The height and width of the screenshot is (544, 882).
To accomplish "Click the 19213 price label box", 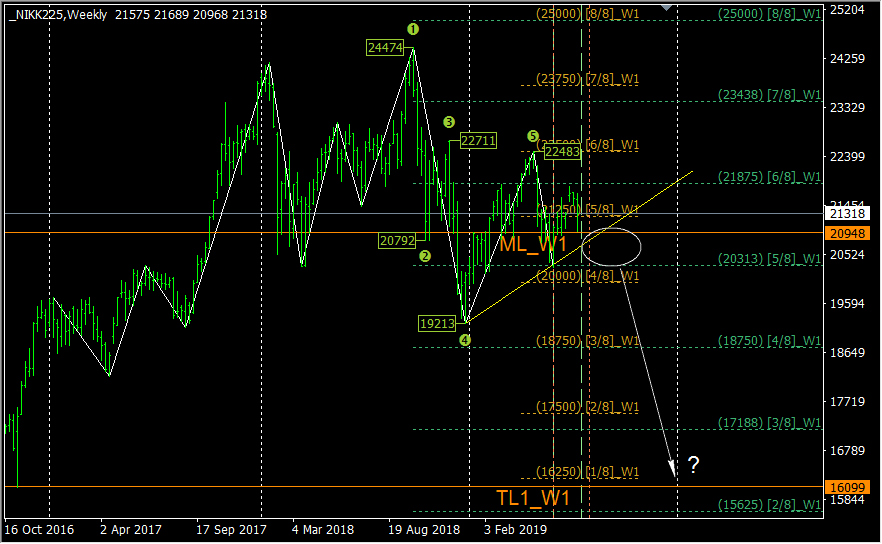I will point(437,323).
